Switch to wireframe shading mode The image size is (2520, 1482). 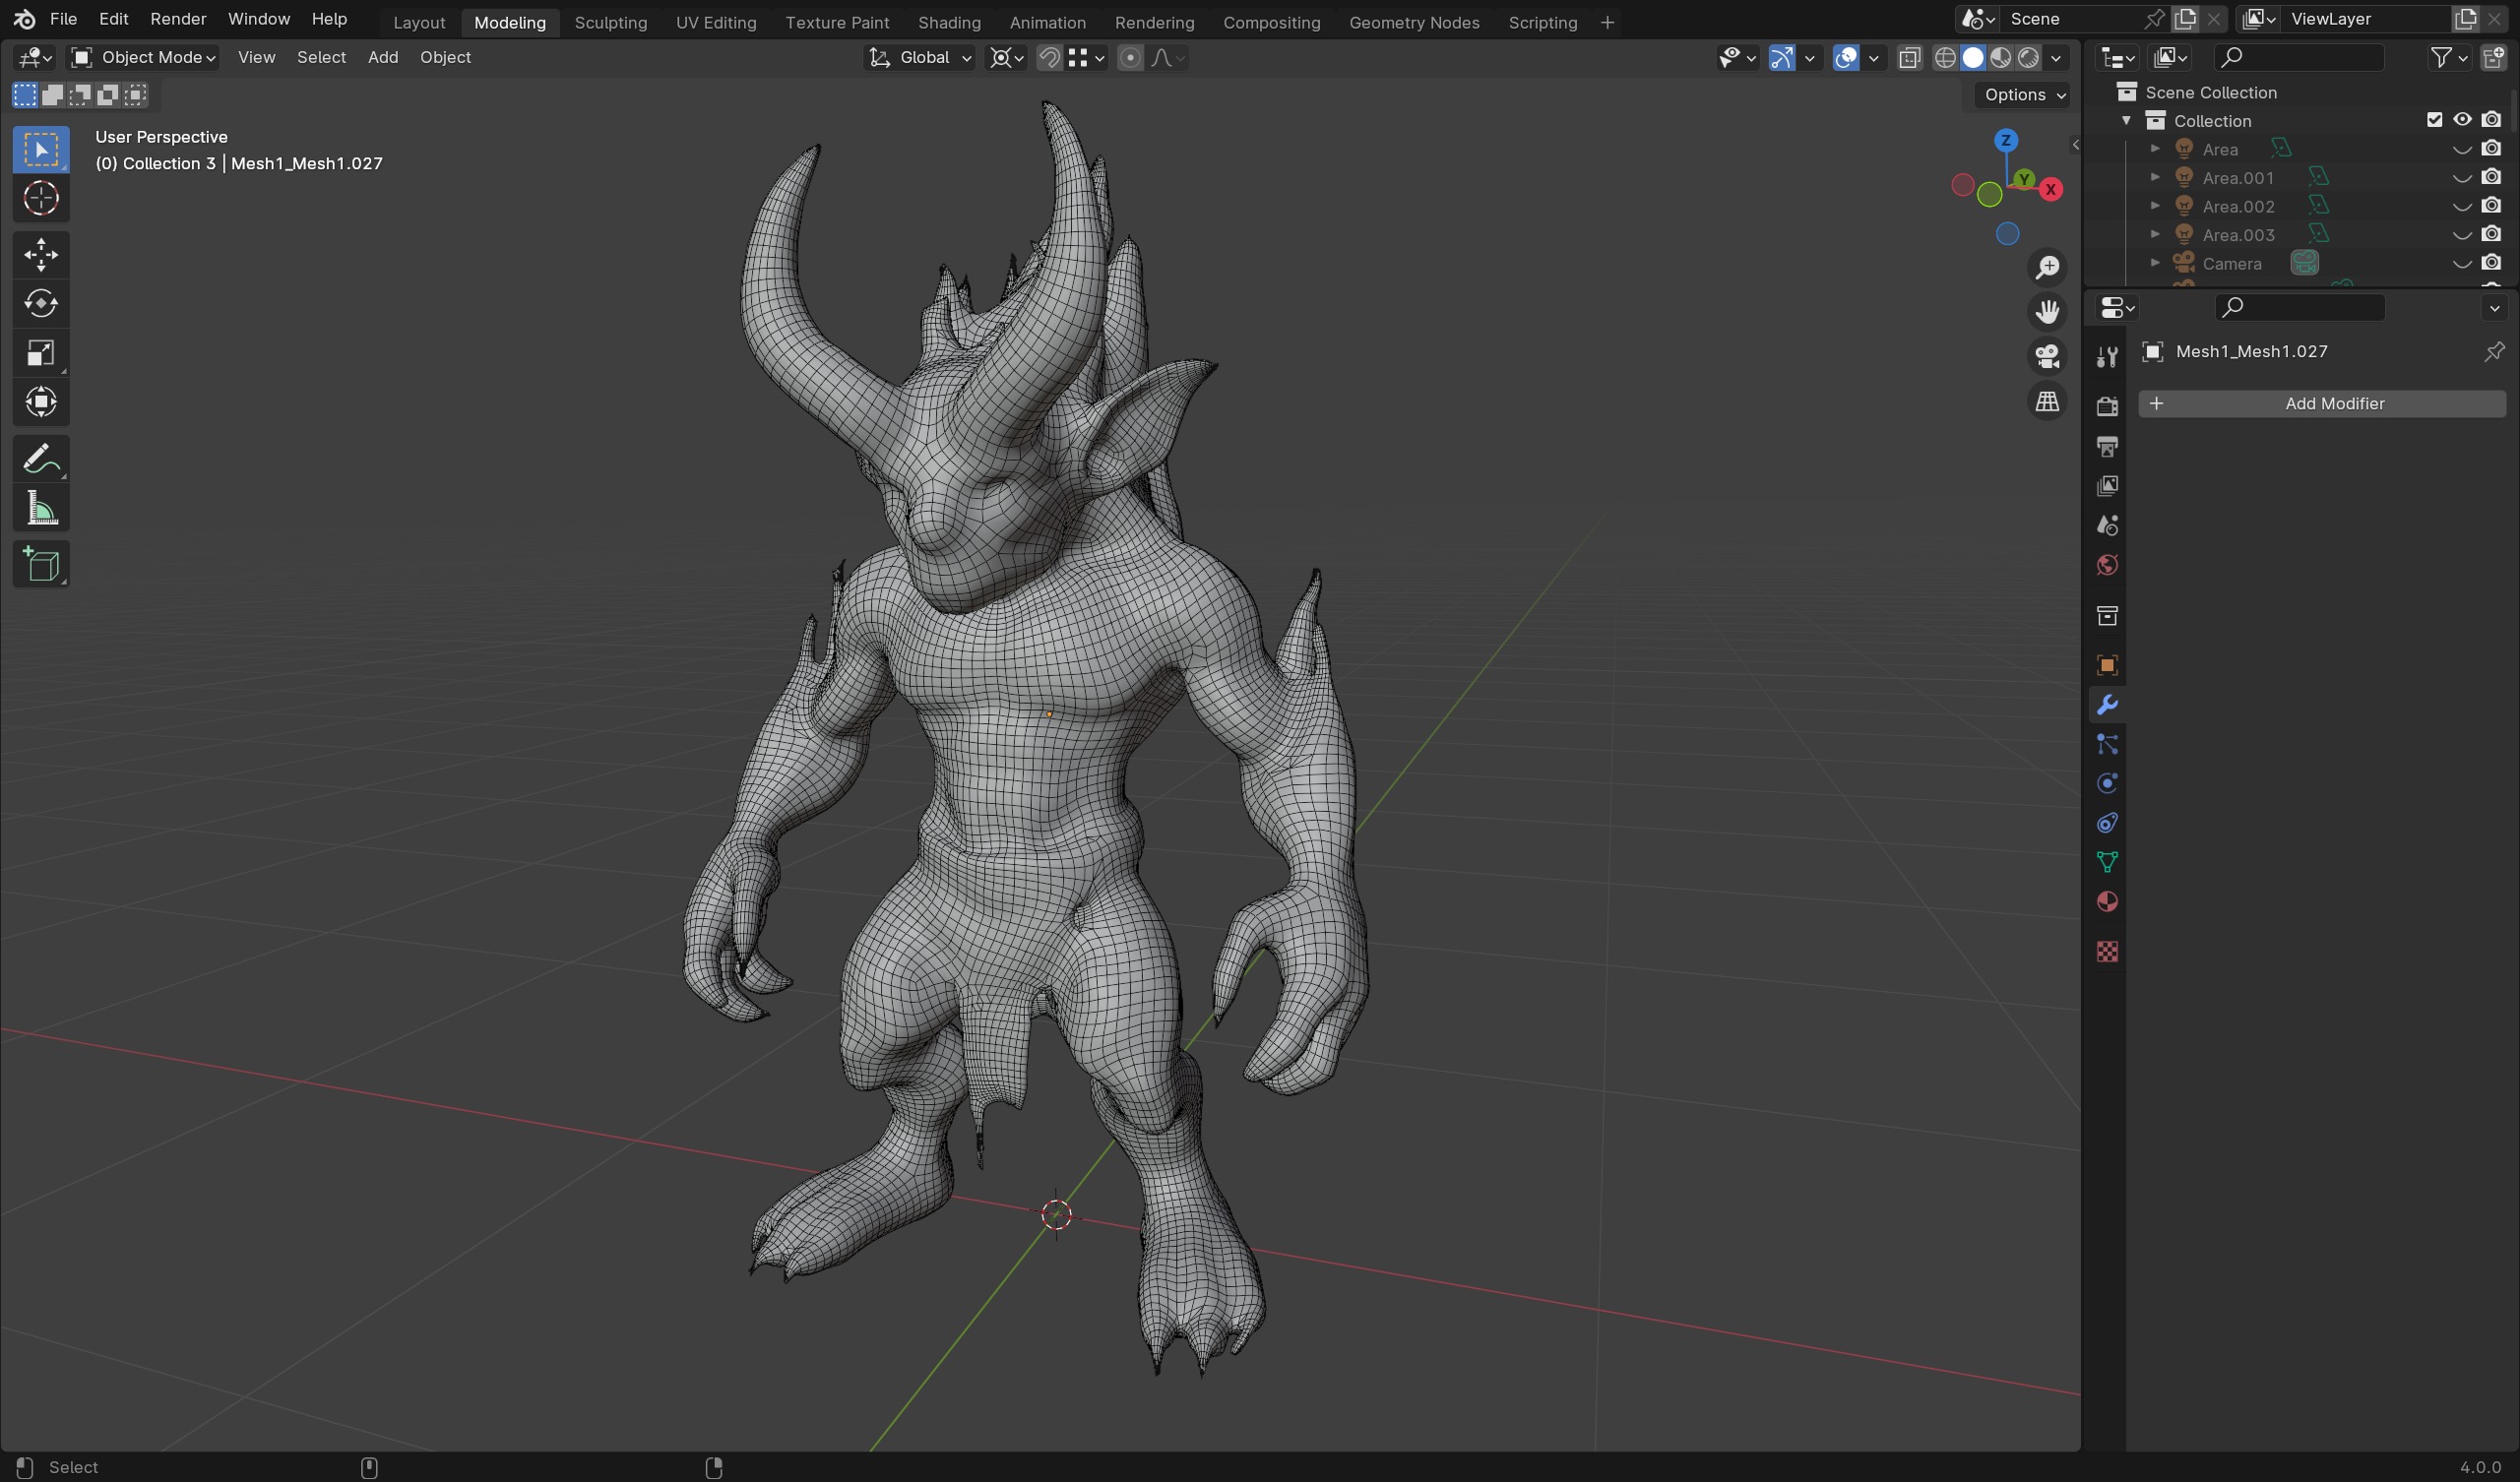point(1945,57)
